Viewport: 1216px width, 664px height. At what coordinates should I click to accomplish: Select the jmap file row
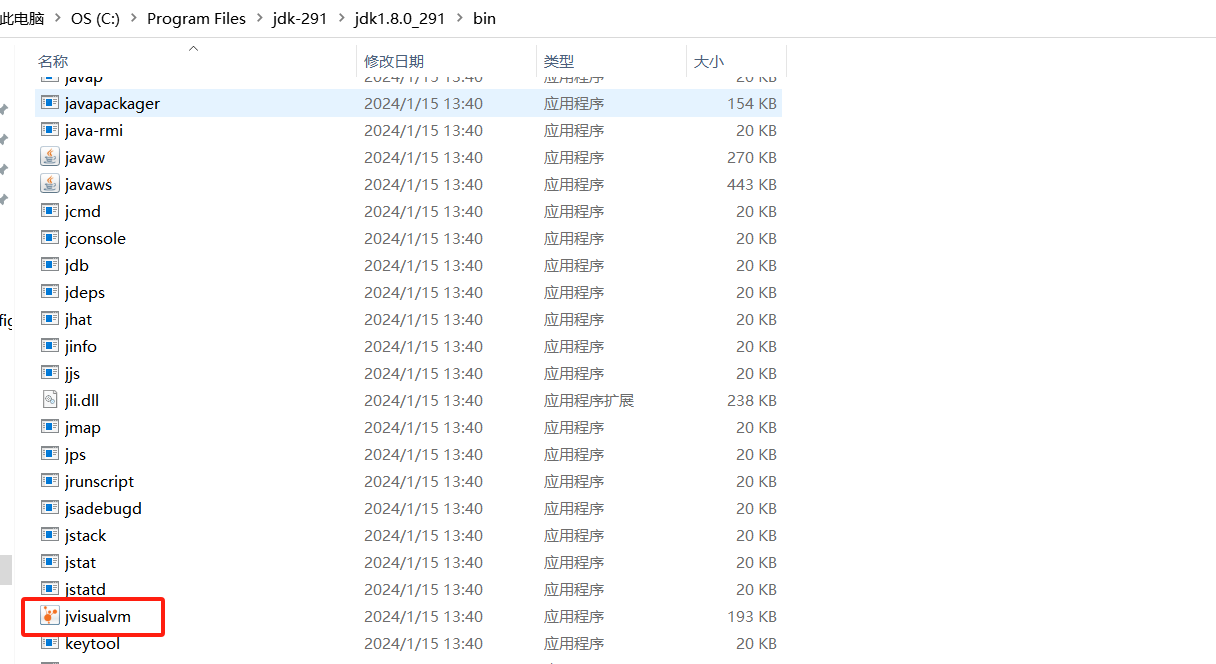click(x=83, y=427)
